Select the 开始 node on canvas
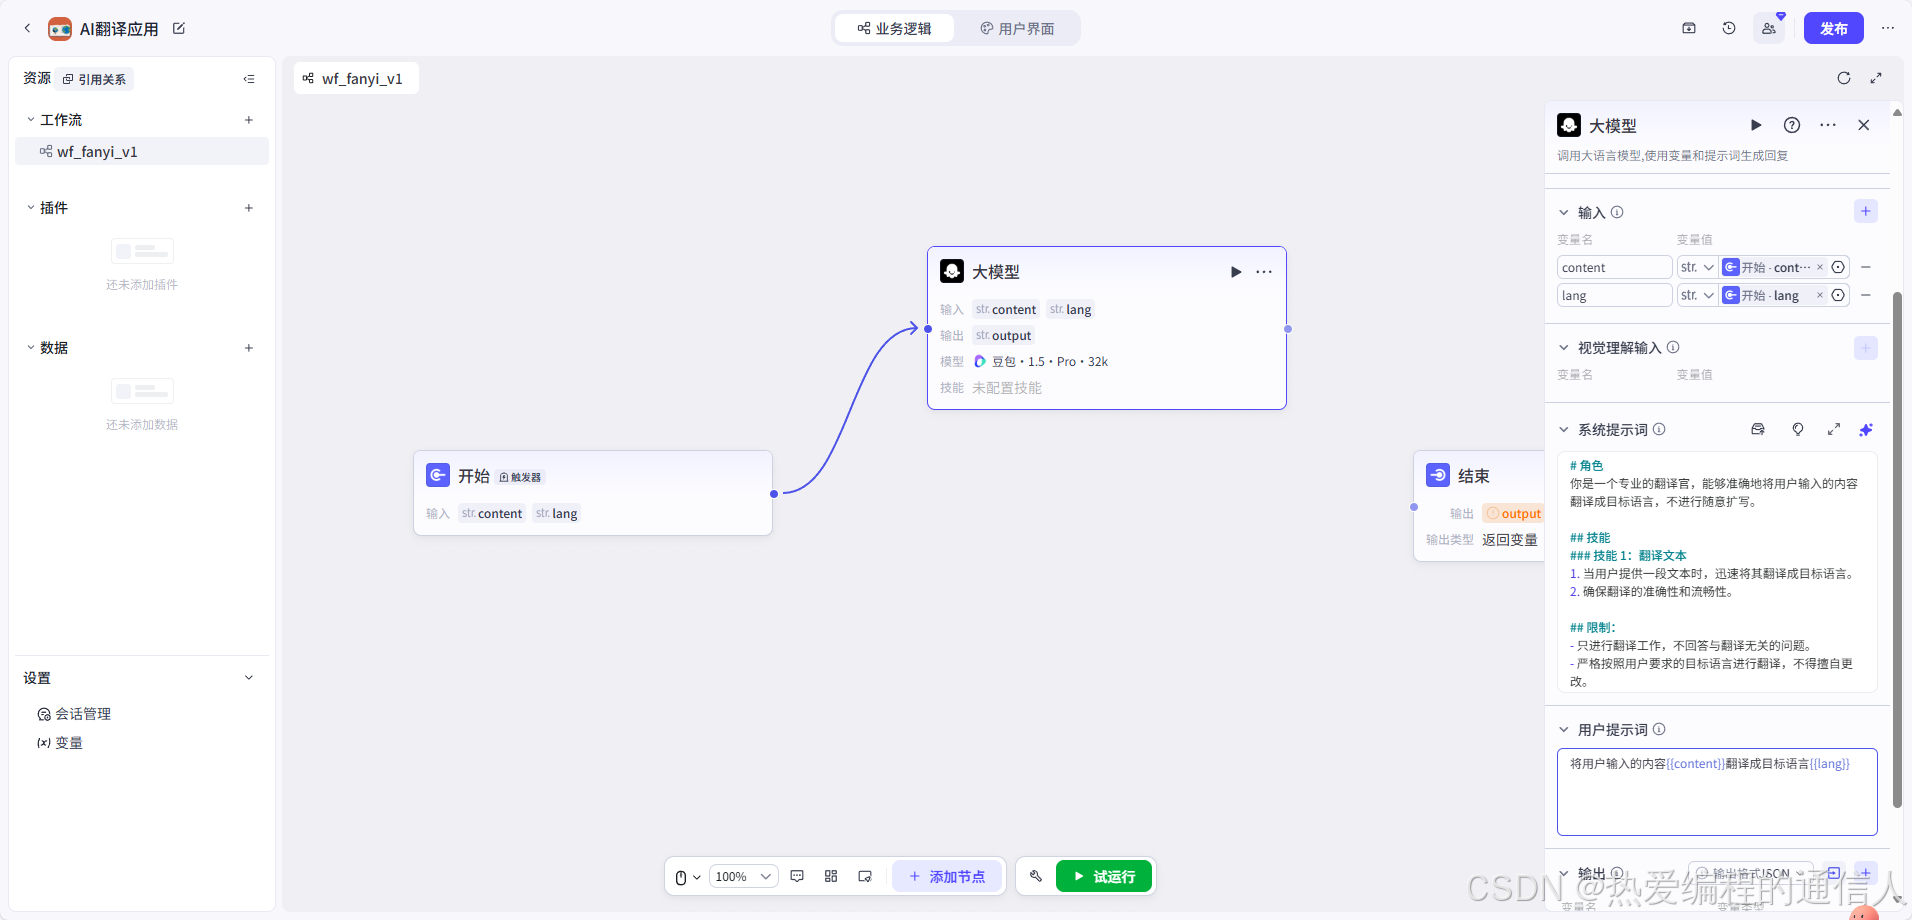This screenshot has width=1912, height=920. point(593,492)
